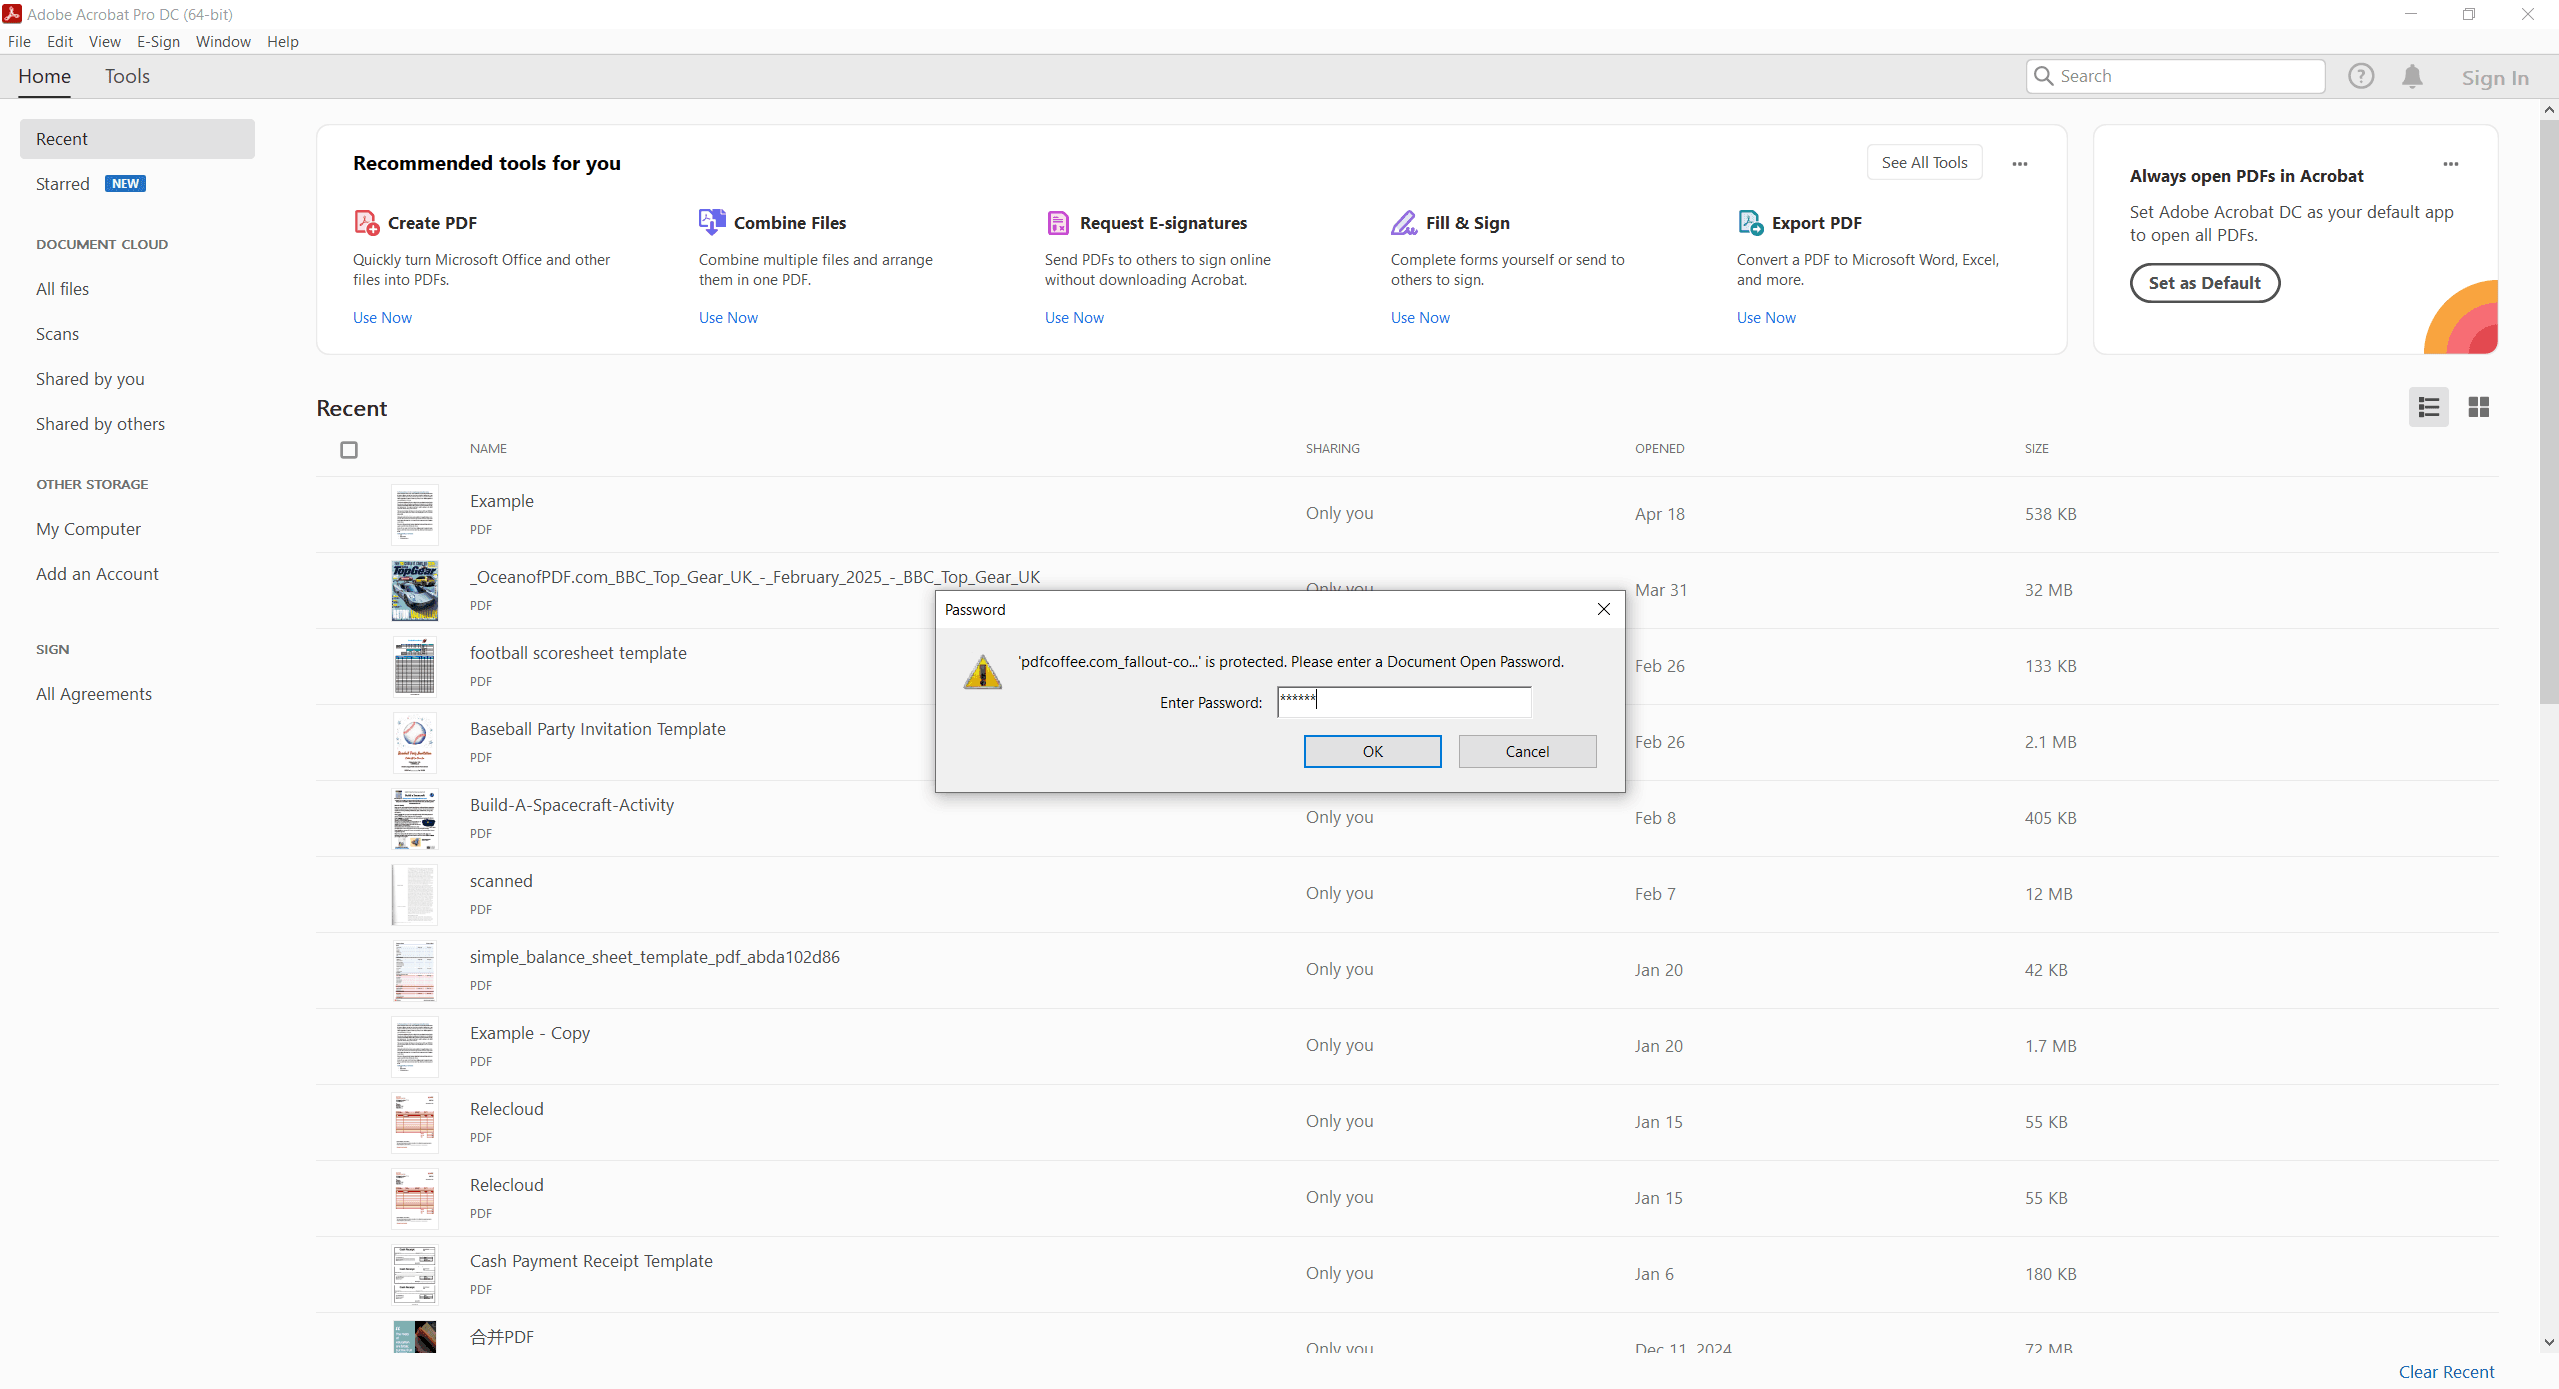Image resolution: width=2559 pixels, height=1389 pixels.
Task: Open Scans in the sidebar
Action: tap(57, 334)
